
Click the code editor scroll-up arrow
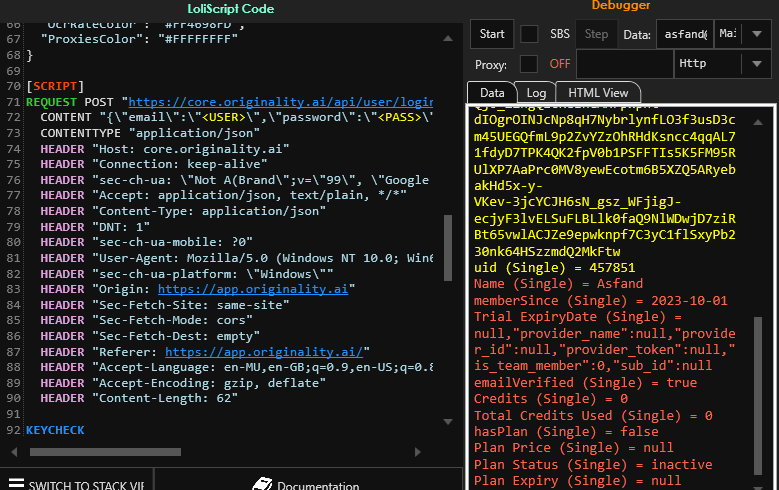(448, 38)
